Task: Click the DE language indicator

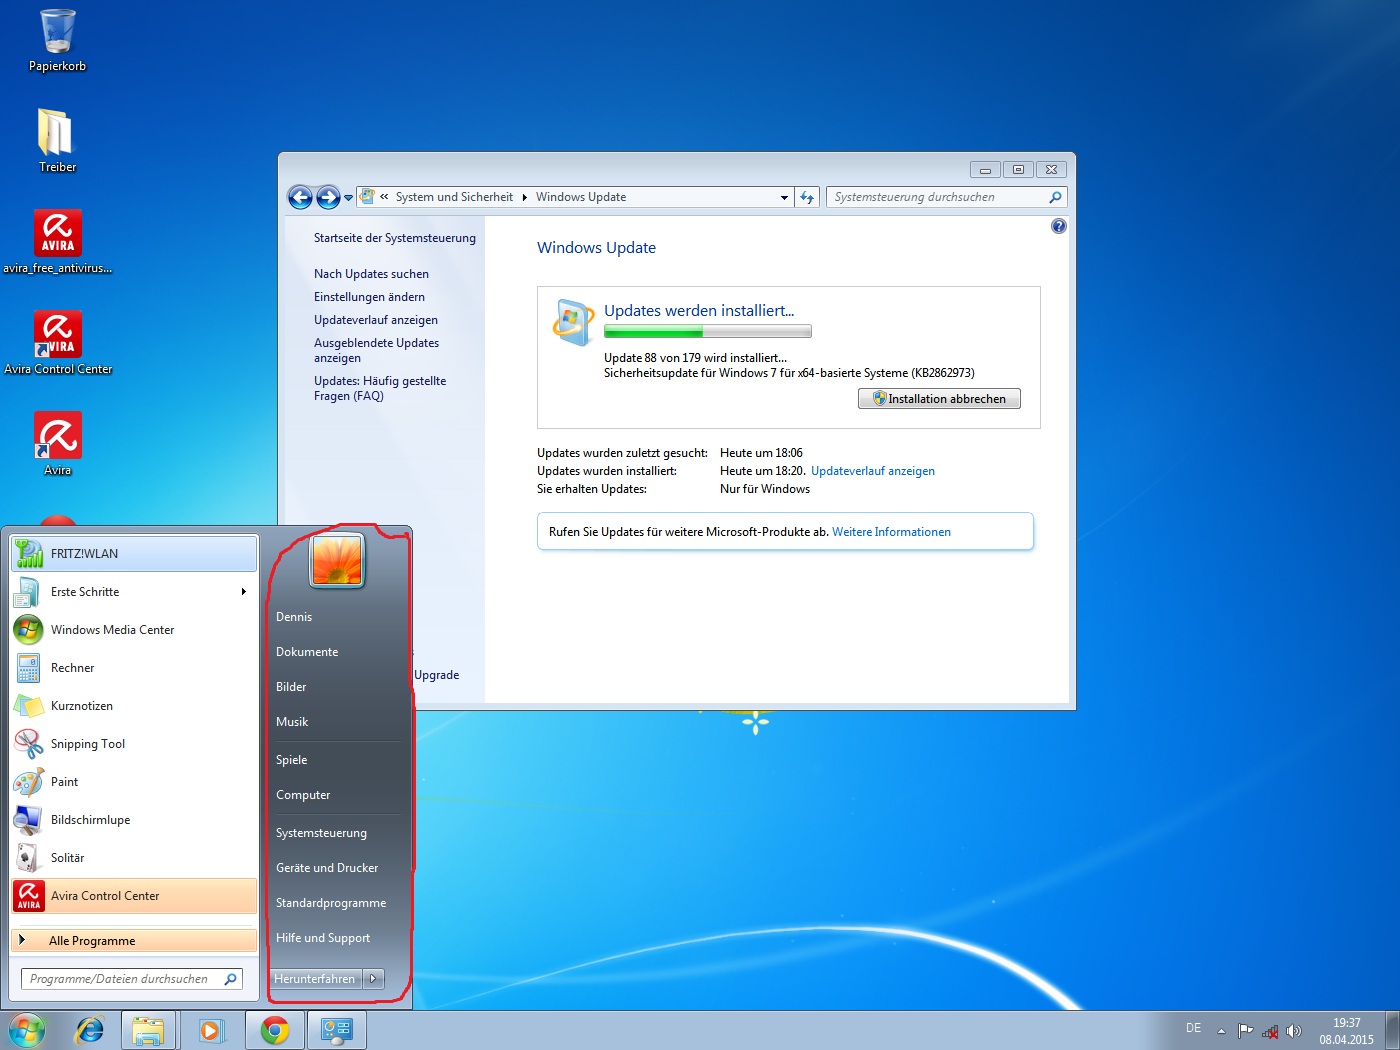Action: coord(1193,1028)
